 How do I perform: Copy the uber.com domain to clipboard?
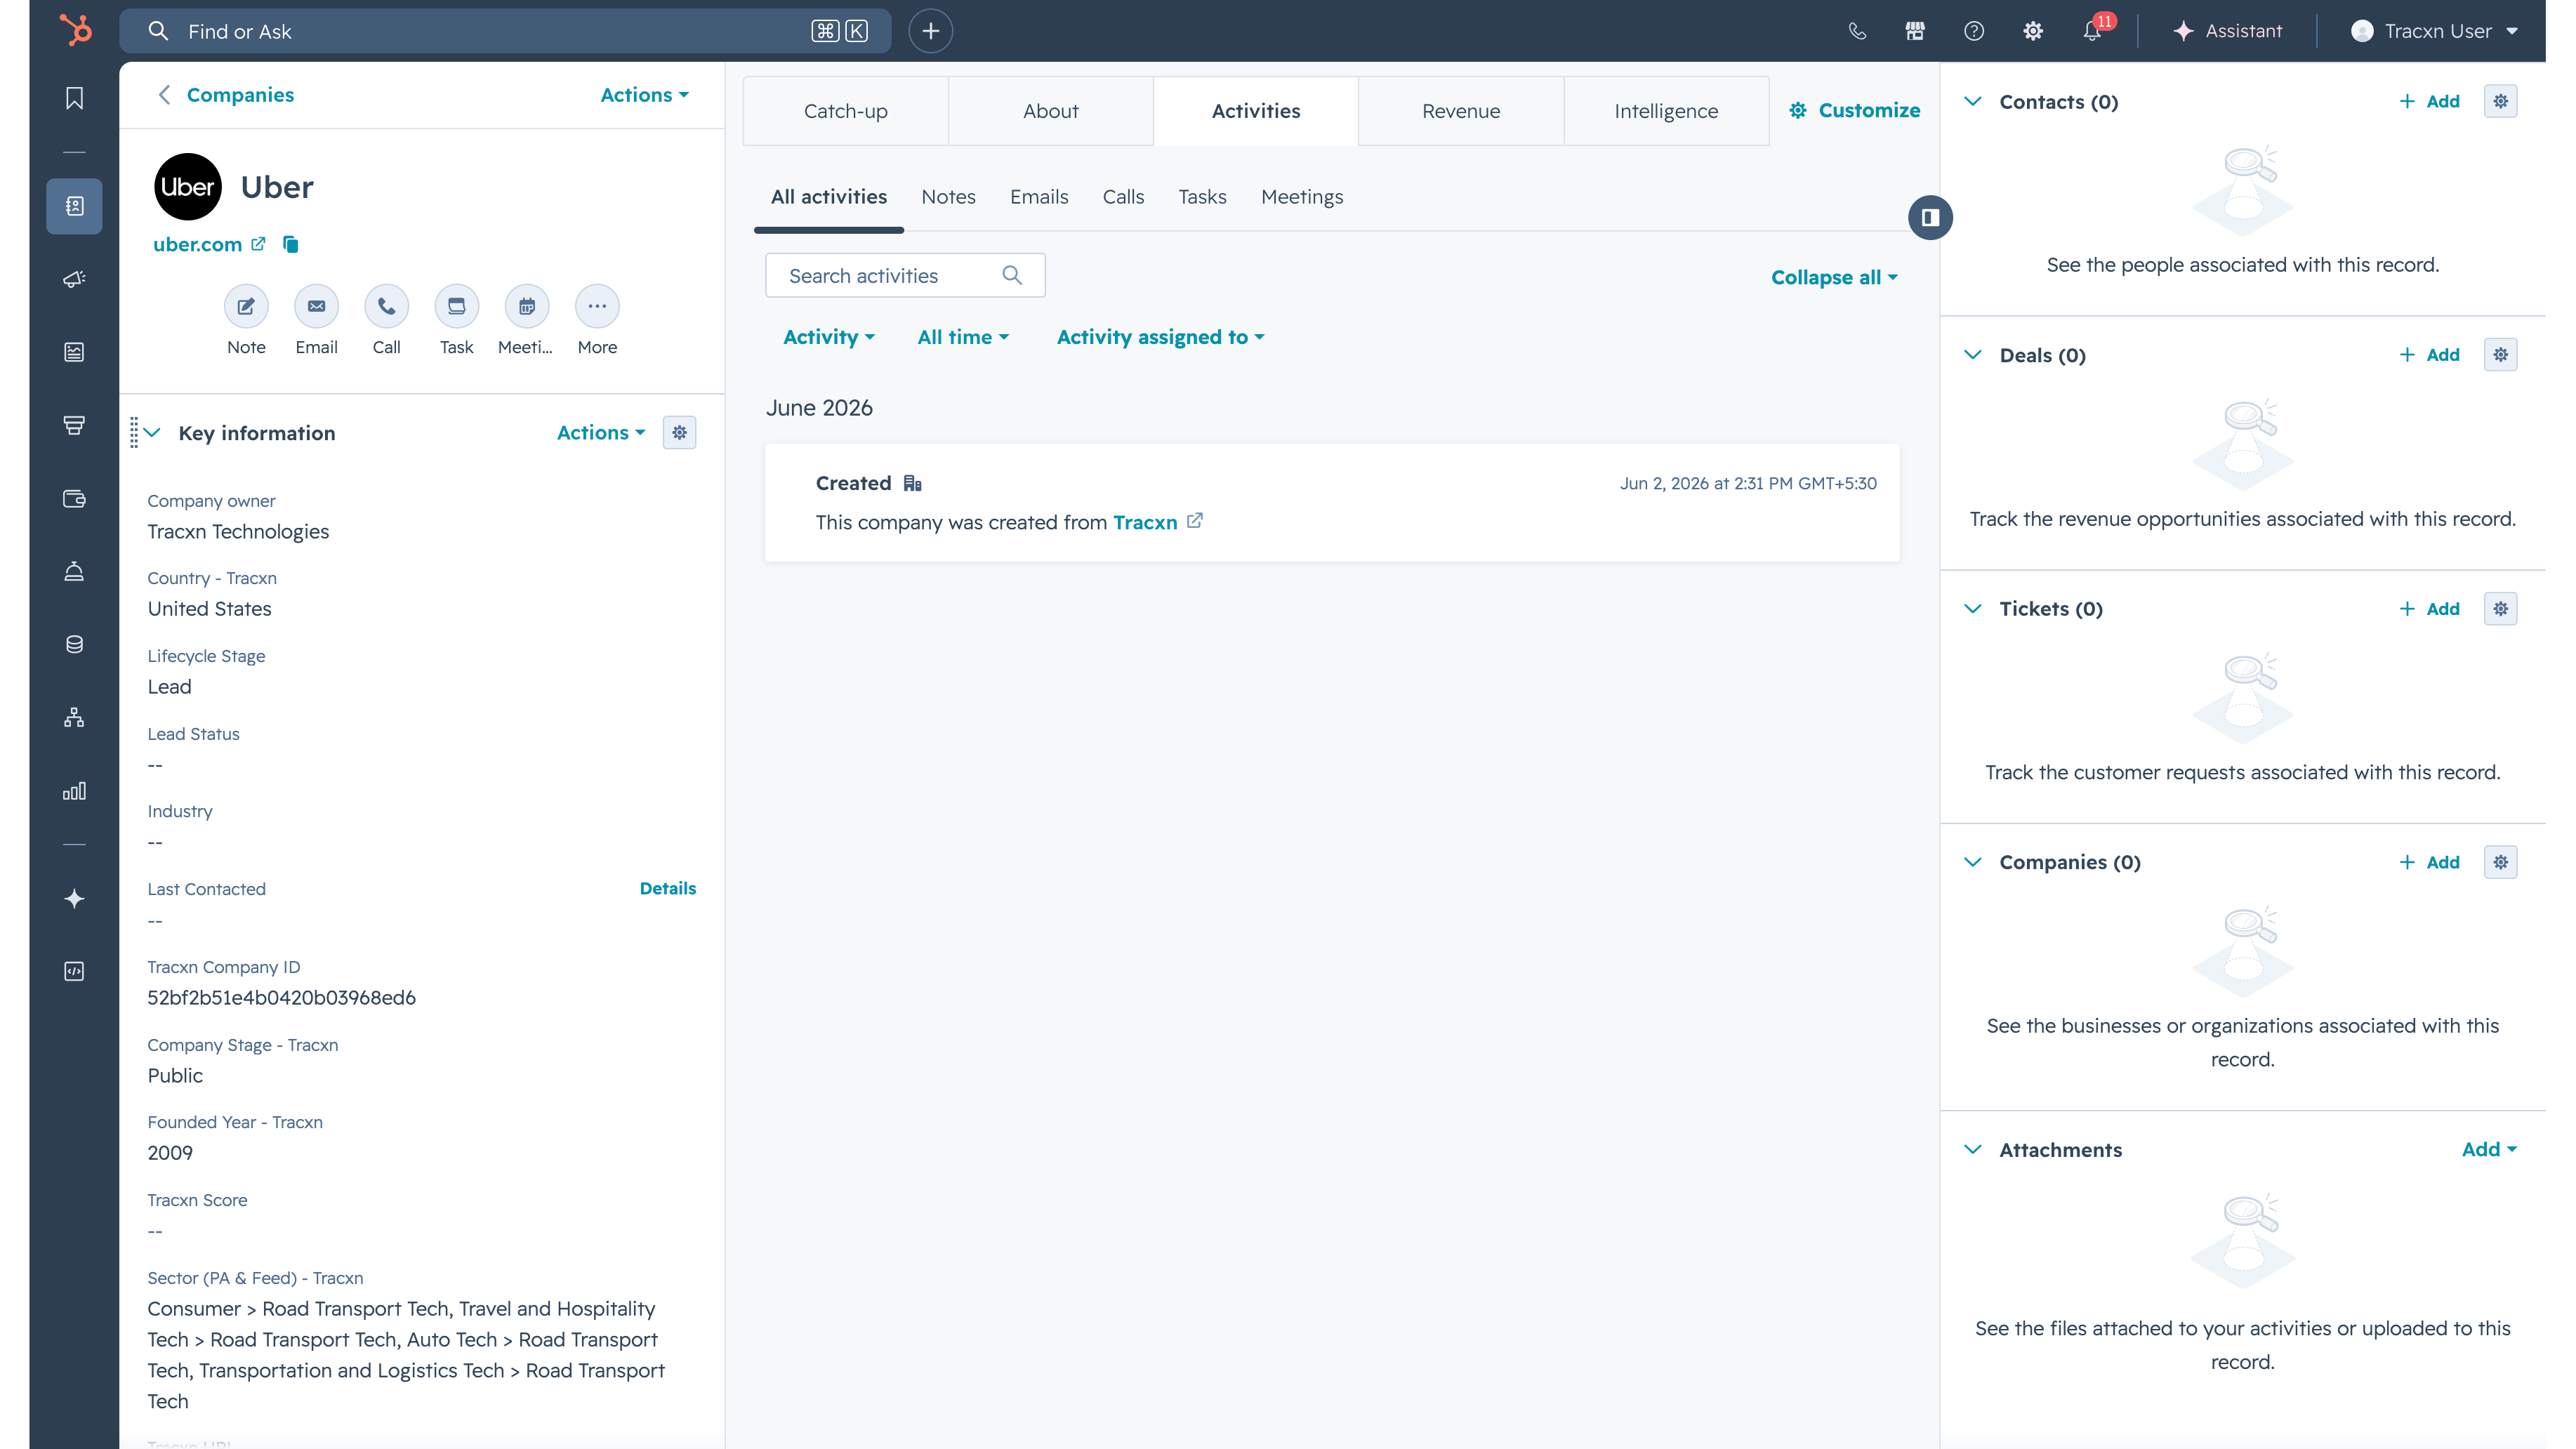pos(290,244)
